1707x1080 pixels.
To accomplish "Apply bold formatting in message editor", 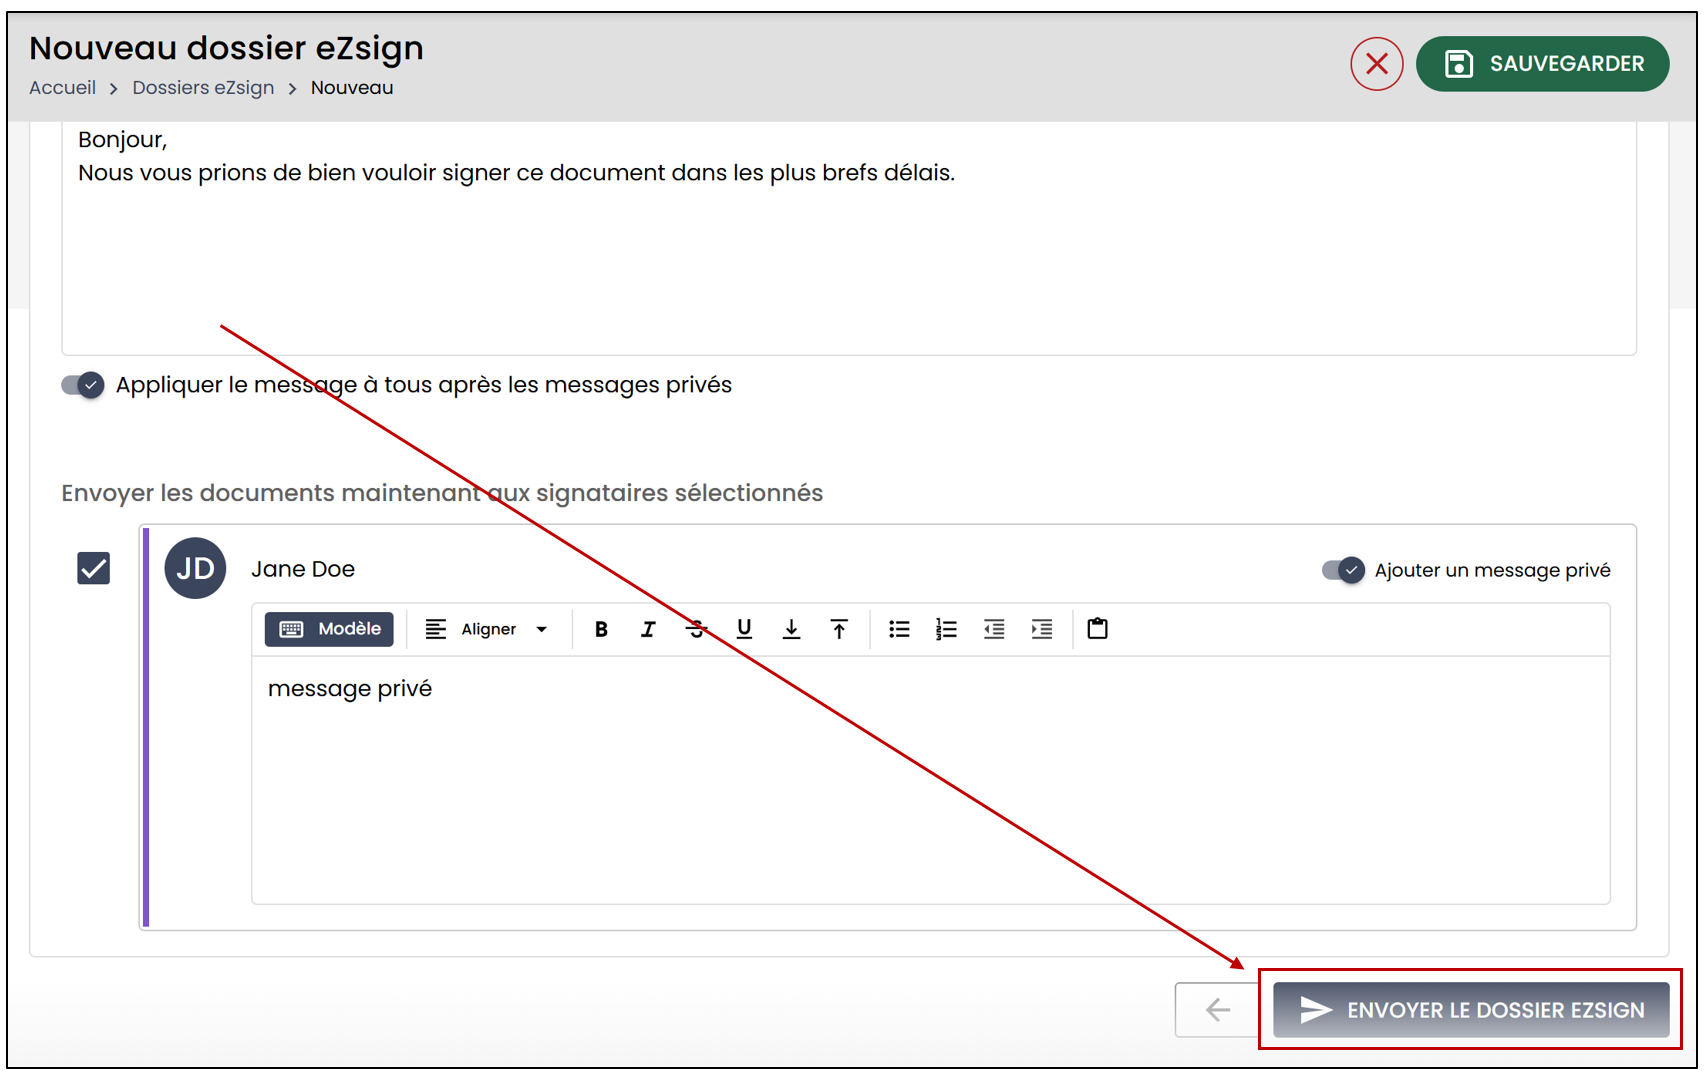I will coord(601,629).
